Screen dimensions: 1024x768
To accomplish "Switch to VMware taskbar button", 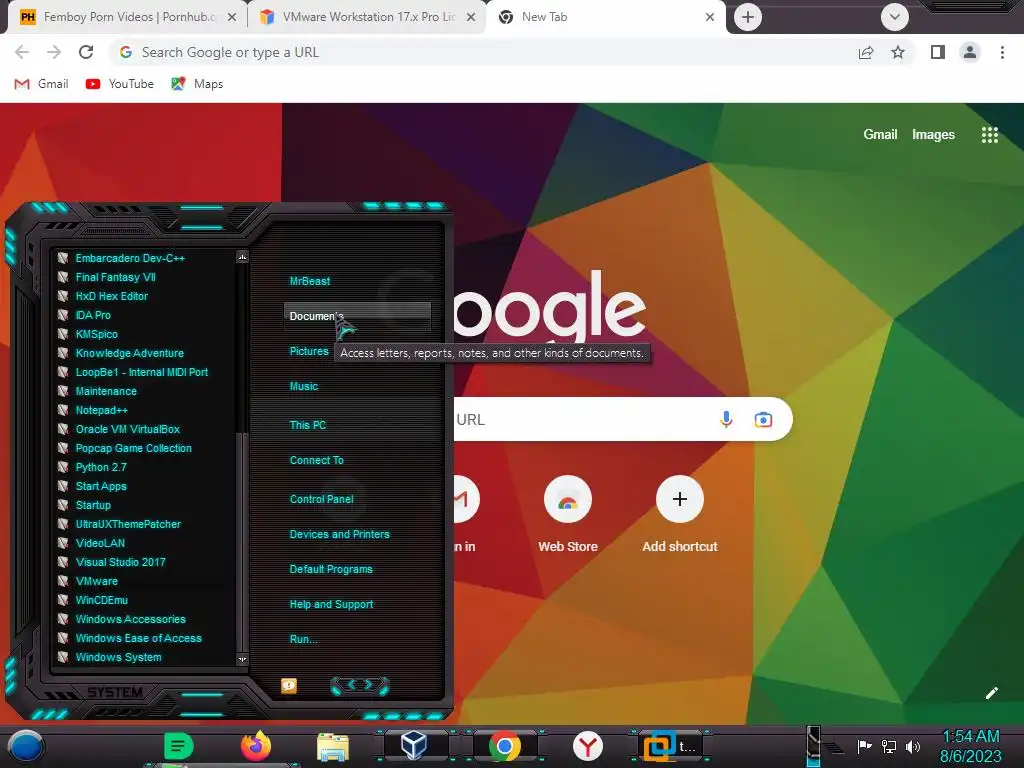I will [670, 746].
